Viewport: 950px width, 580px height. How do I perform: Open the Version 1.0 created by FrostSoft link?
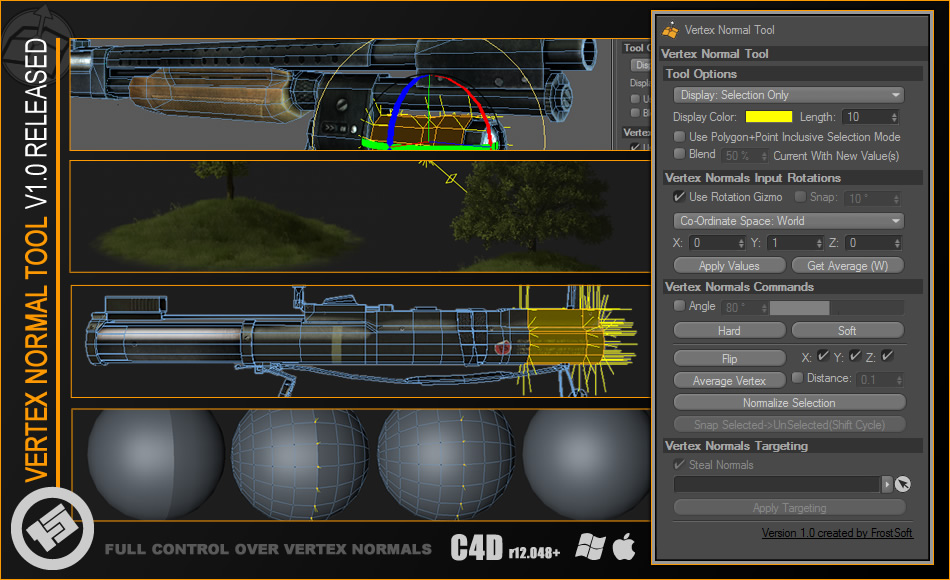836,533
